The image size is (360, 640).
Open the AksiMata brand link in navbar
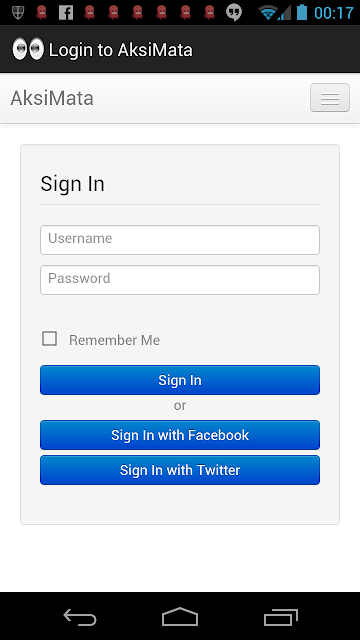[x=52, y=98]
